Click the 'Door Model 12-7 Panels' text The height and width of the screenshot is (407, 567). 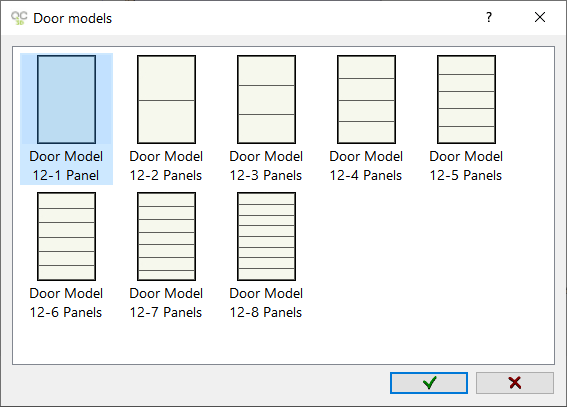[166, 303]
